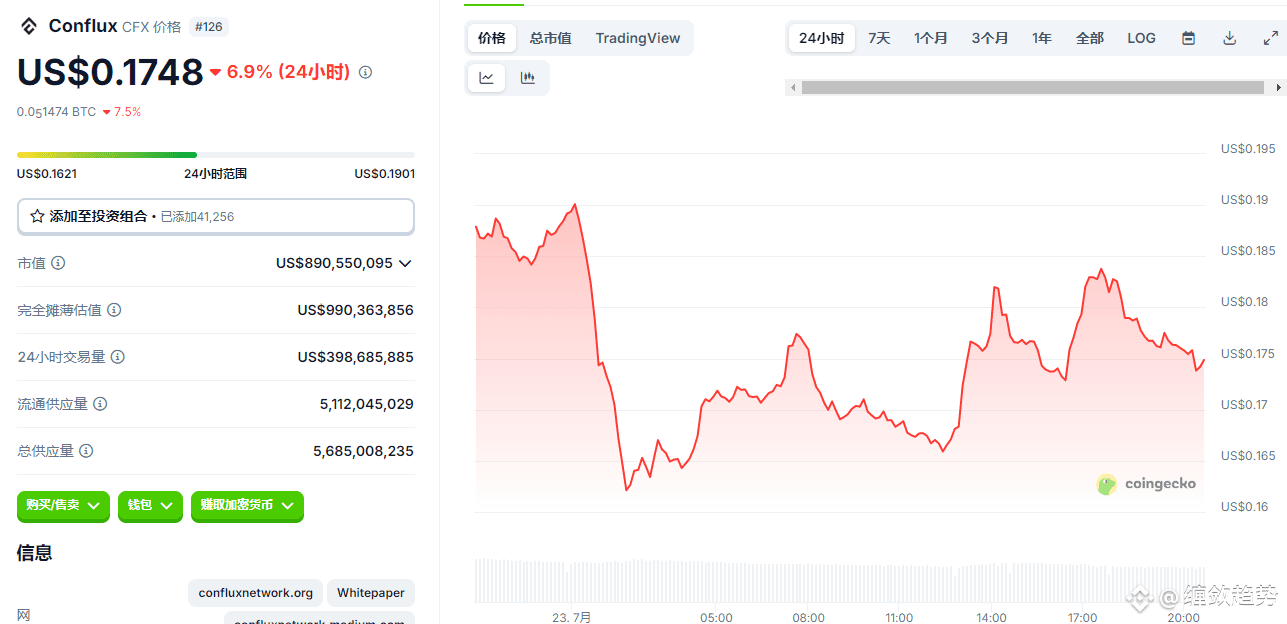Select the 3个月 time range
Image resolution: width=1287 pixels, height=624 pixels.
[x=990, y=38]
